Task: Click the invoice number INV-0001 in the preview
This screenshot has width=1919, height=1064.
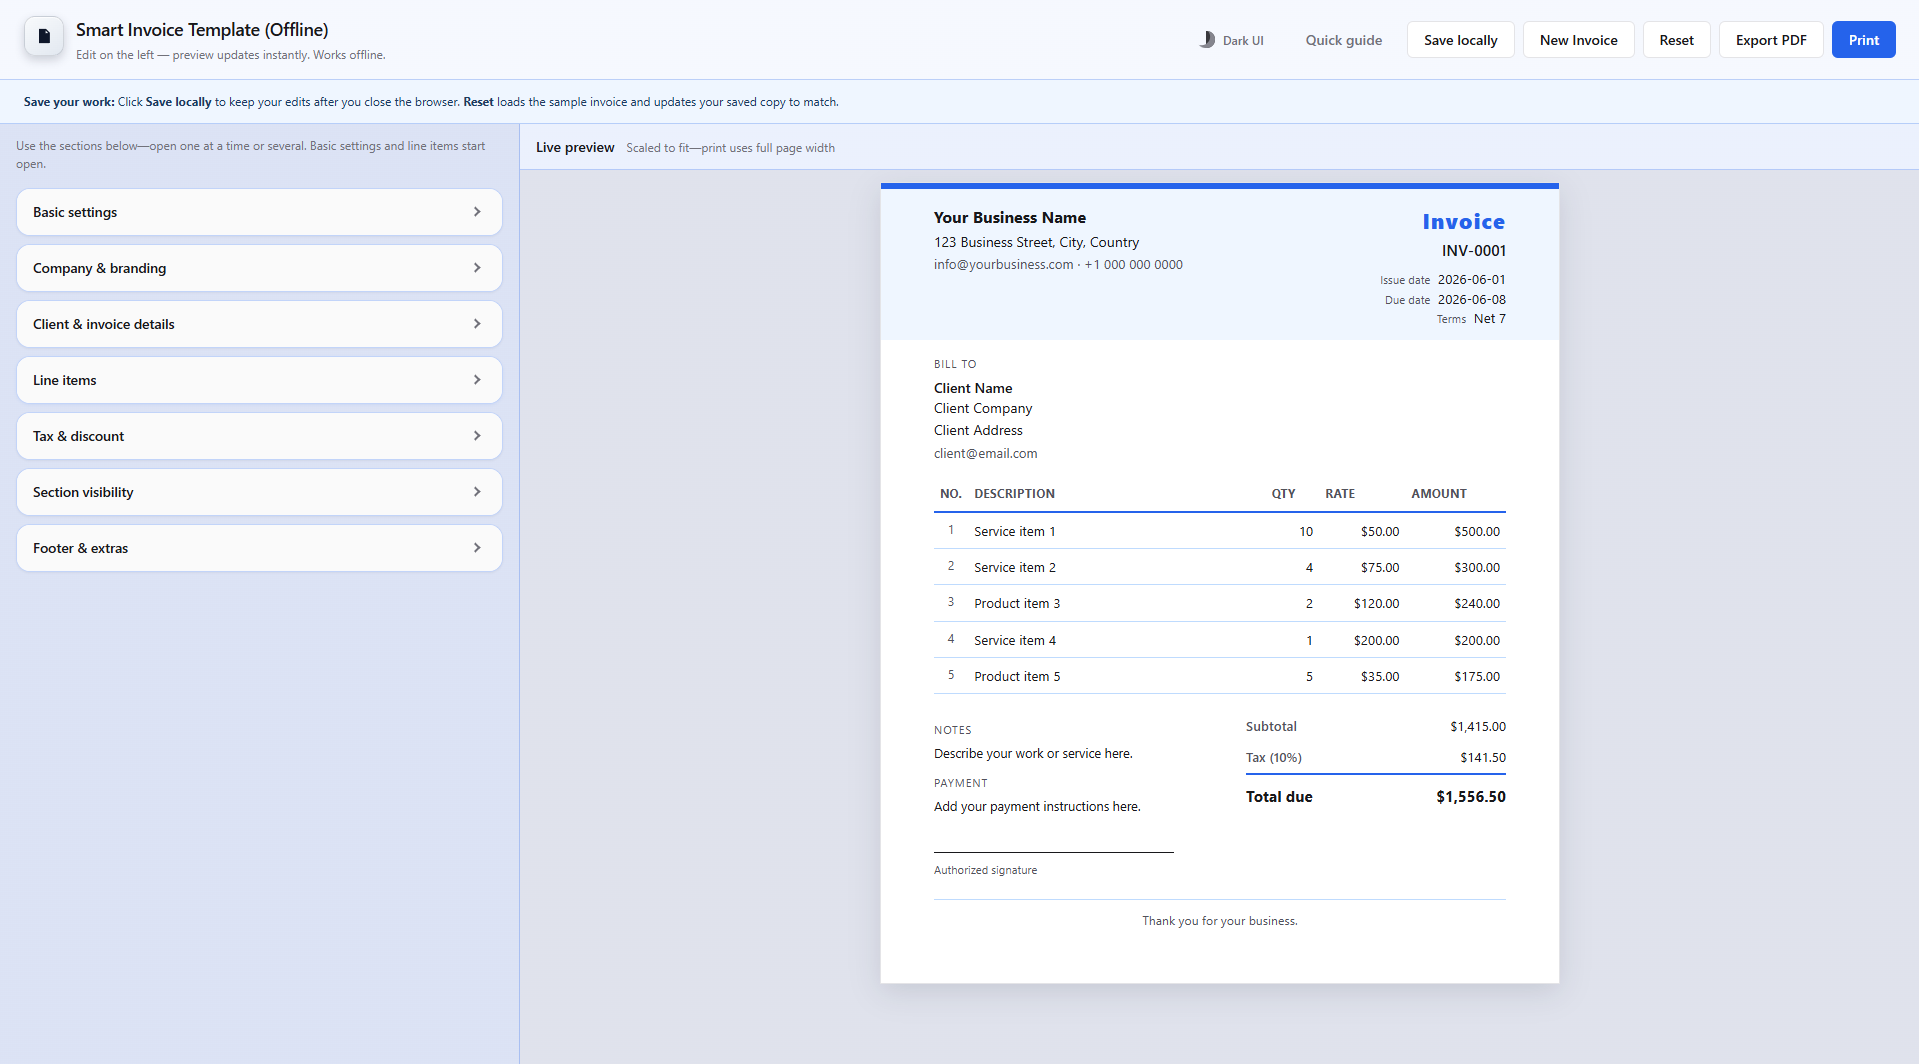Action: tap(1472, 251)
